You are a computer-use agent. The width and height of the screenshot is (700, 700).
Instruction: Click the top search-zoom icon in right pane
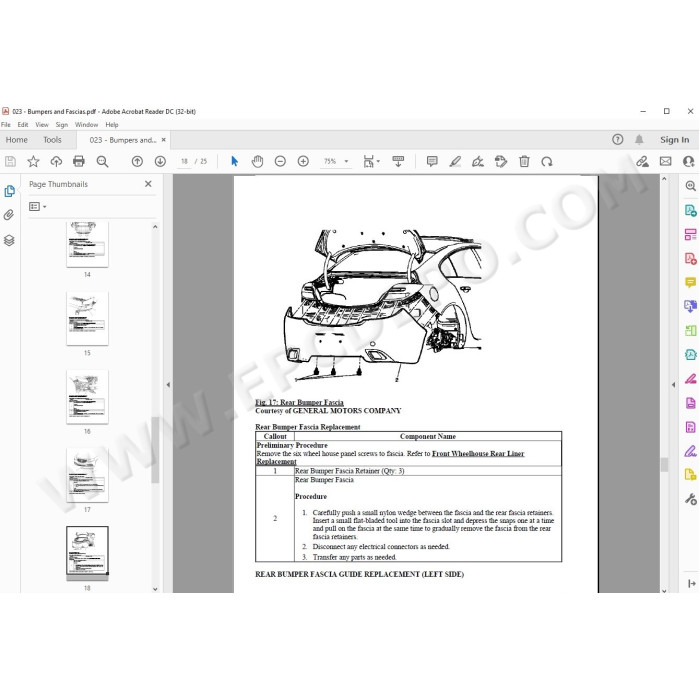(x=690, y=186)
